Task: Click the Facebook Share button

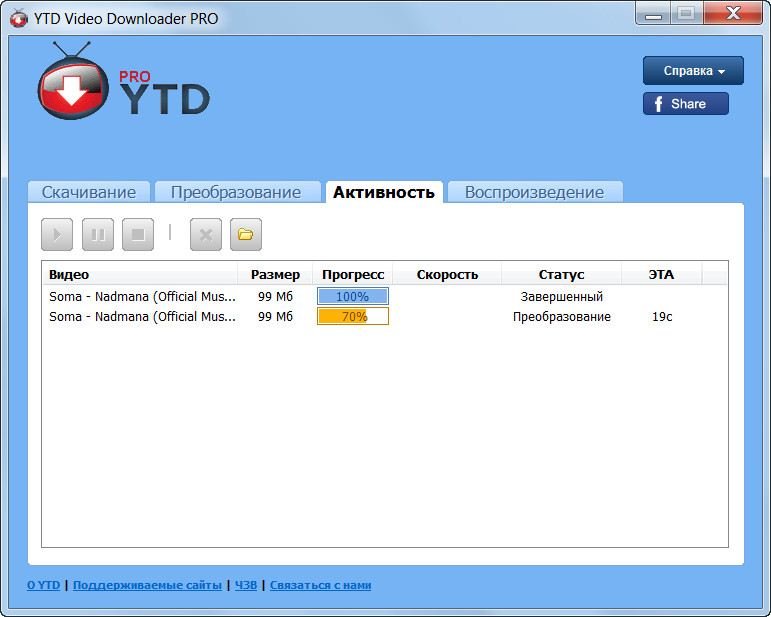Action: (685, 104)
